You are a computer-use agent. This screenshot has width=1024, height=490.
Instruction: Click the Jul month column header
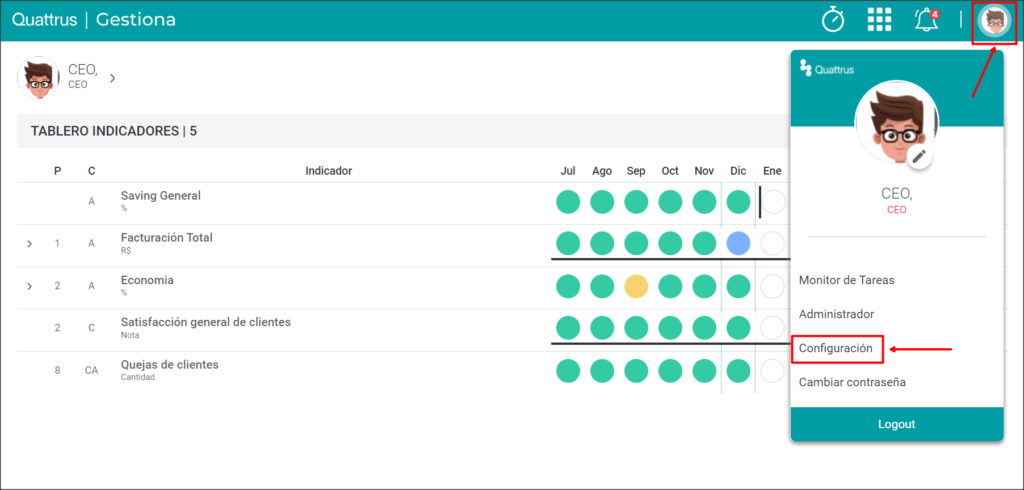click(568, 171)
